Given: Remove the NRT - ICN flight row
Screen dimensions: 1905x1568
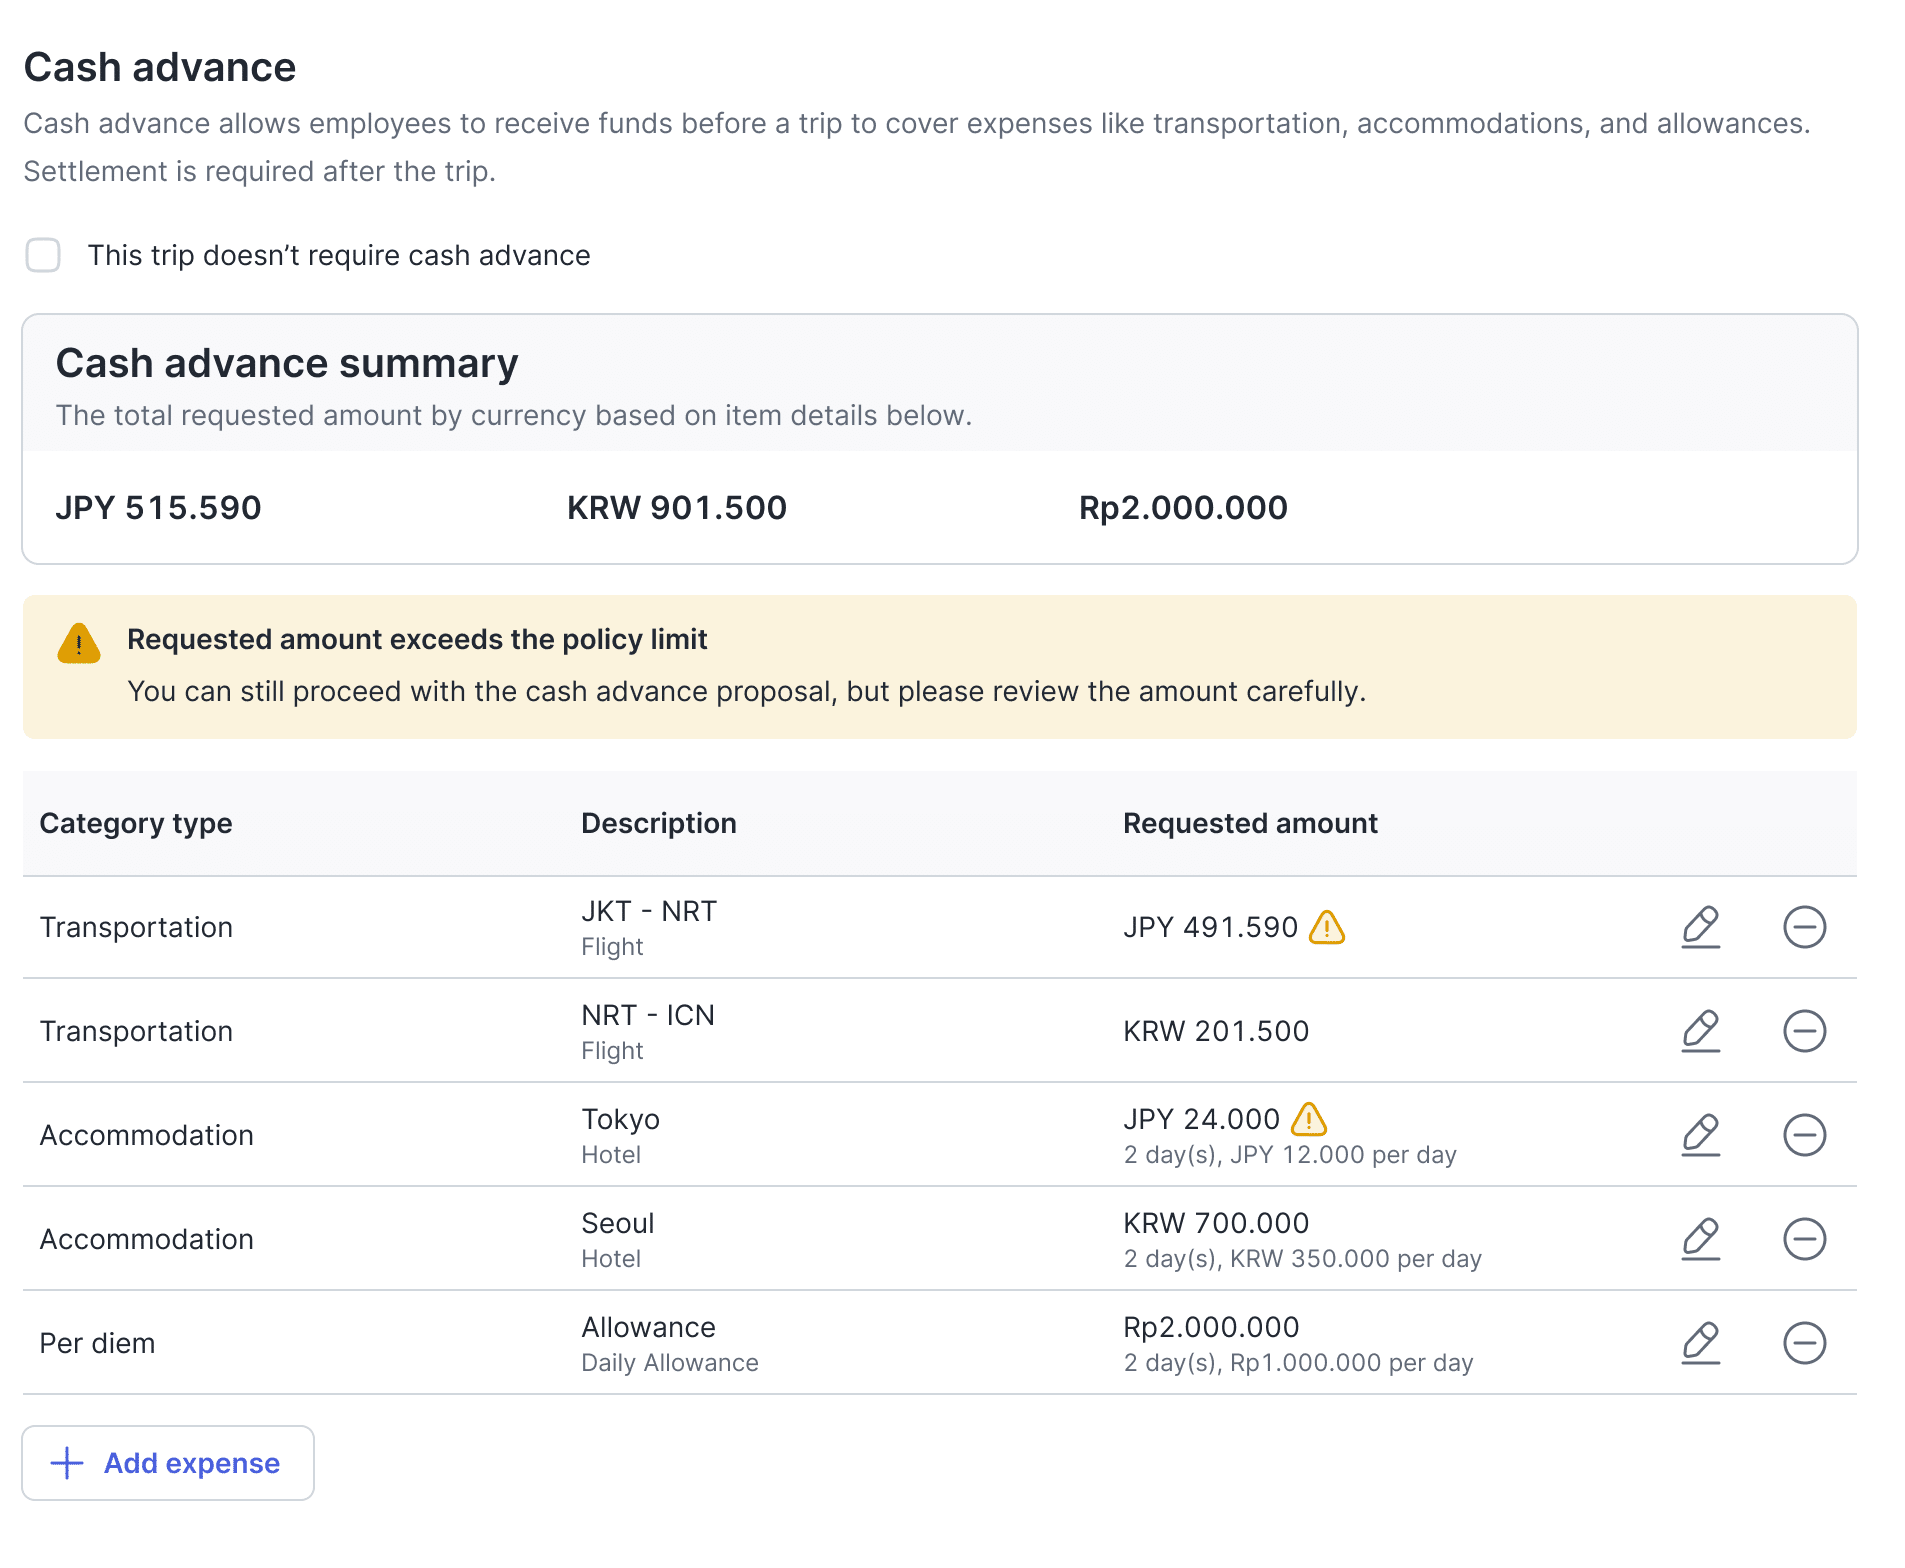Looking at the screenshot, I should (1804, 1031).
